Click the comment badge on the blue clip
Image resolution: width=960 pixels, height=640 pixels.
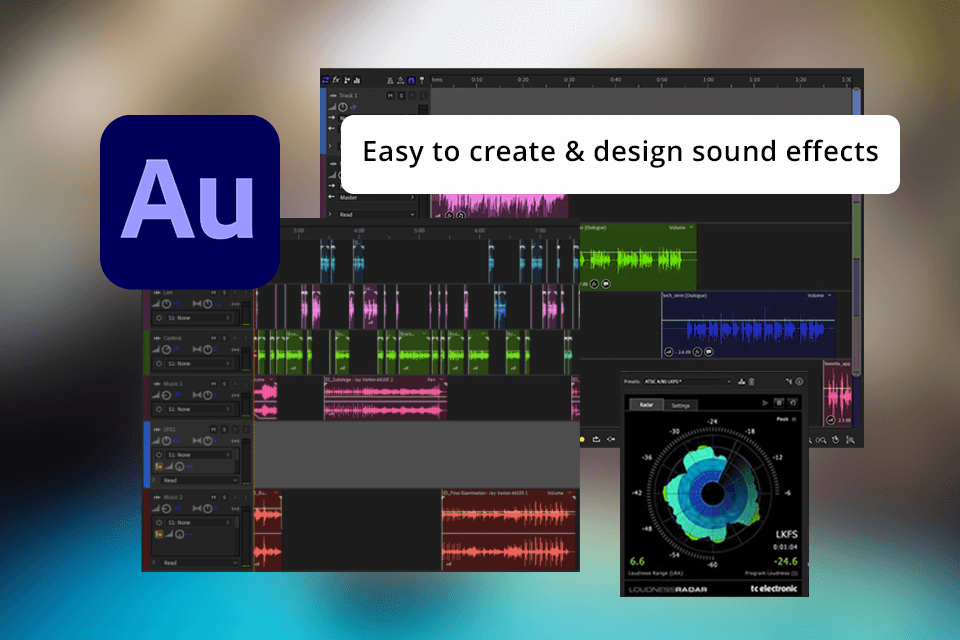[709, 352]
